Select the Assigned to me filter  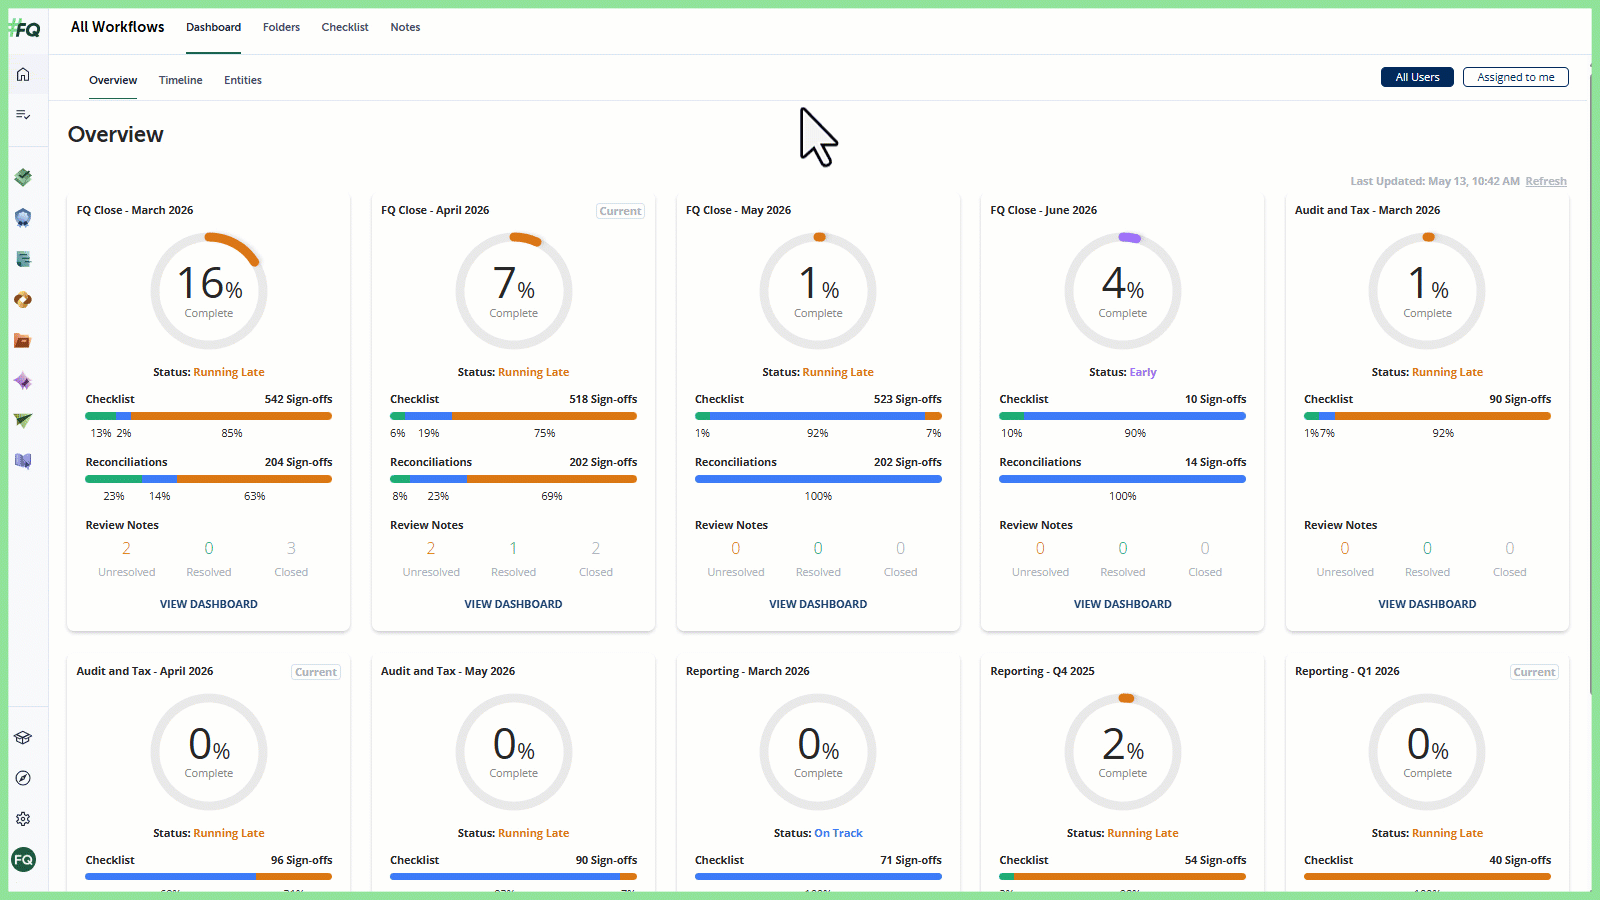(1515, 77)
